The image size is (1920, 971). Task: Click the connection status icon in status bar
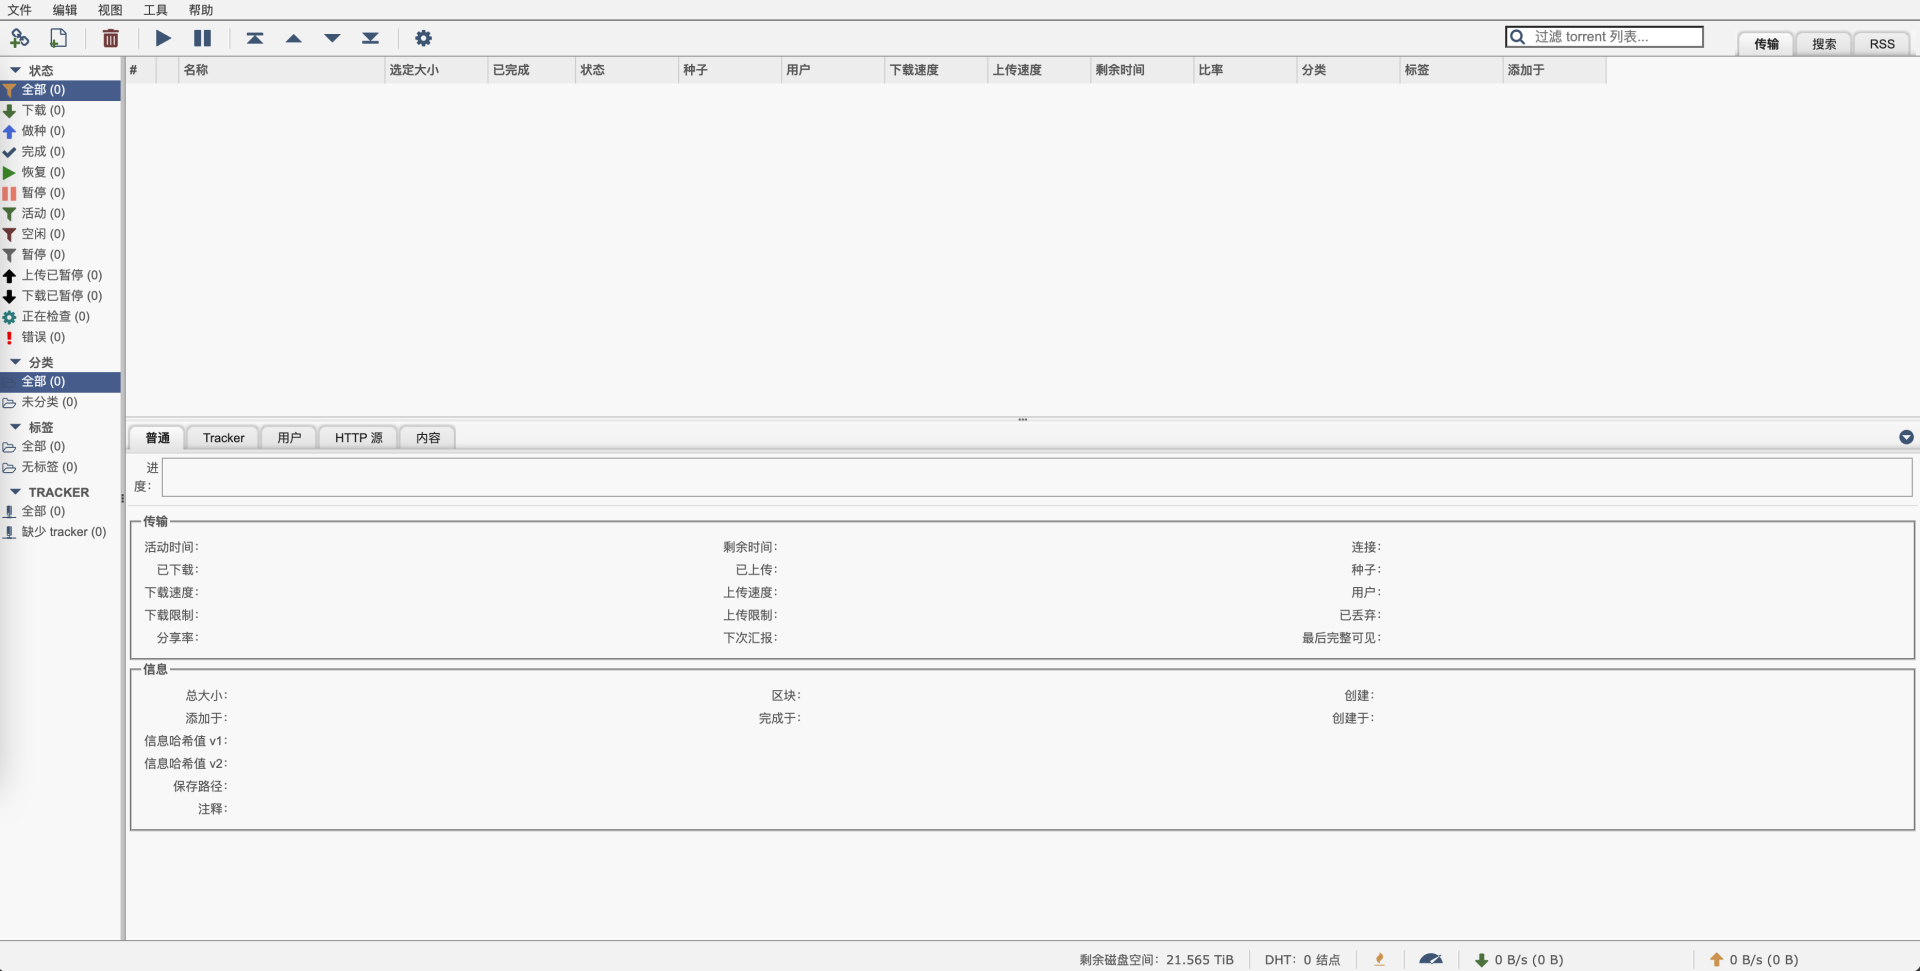[1380, 959]
